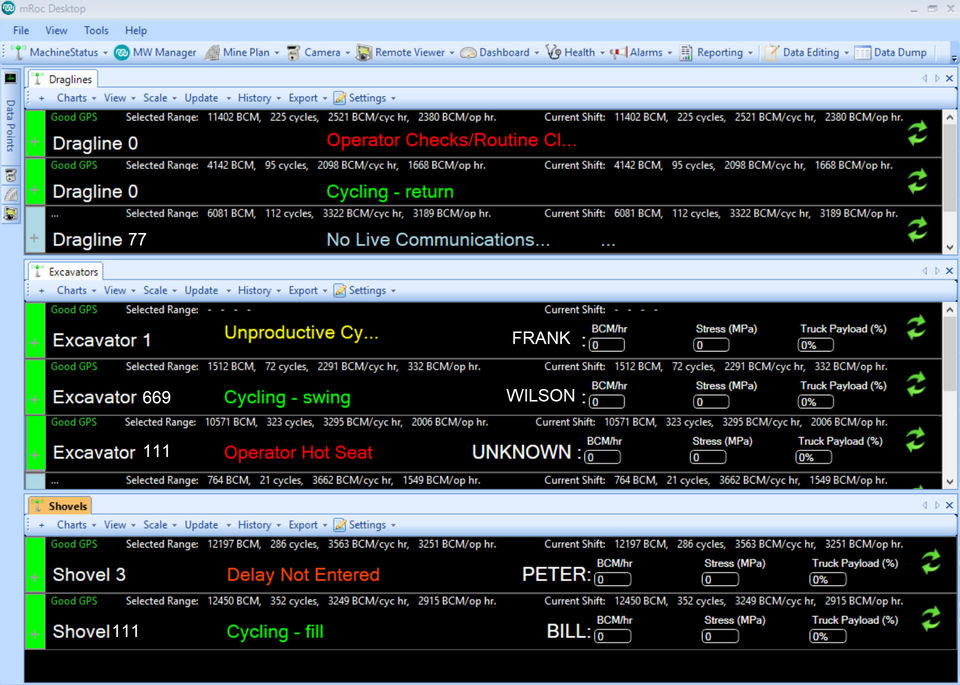This screenshot has width=960, height=685.
Task: Open the Camera tool
Action: pos(317,53)
